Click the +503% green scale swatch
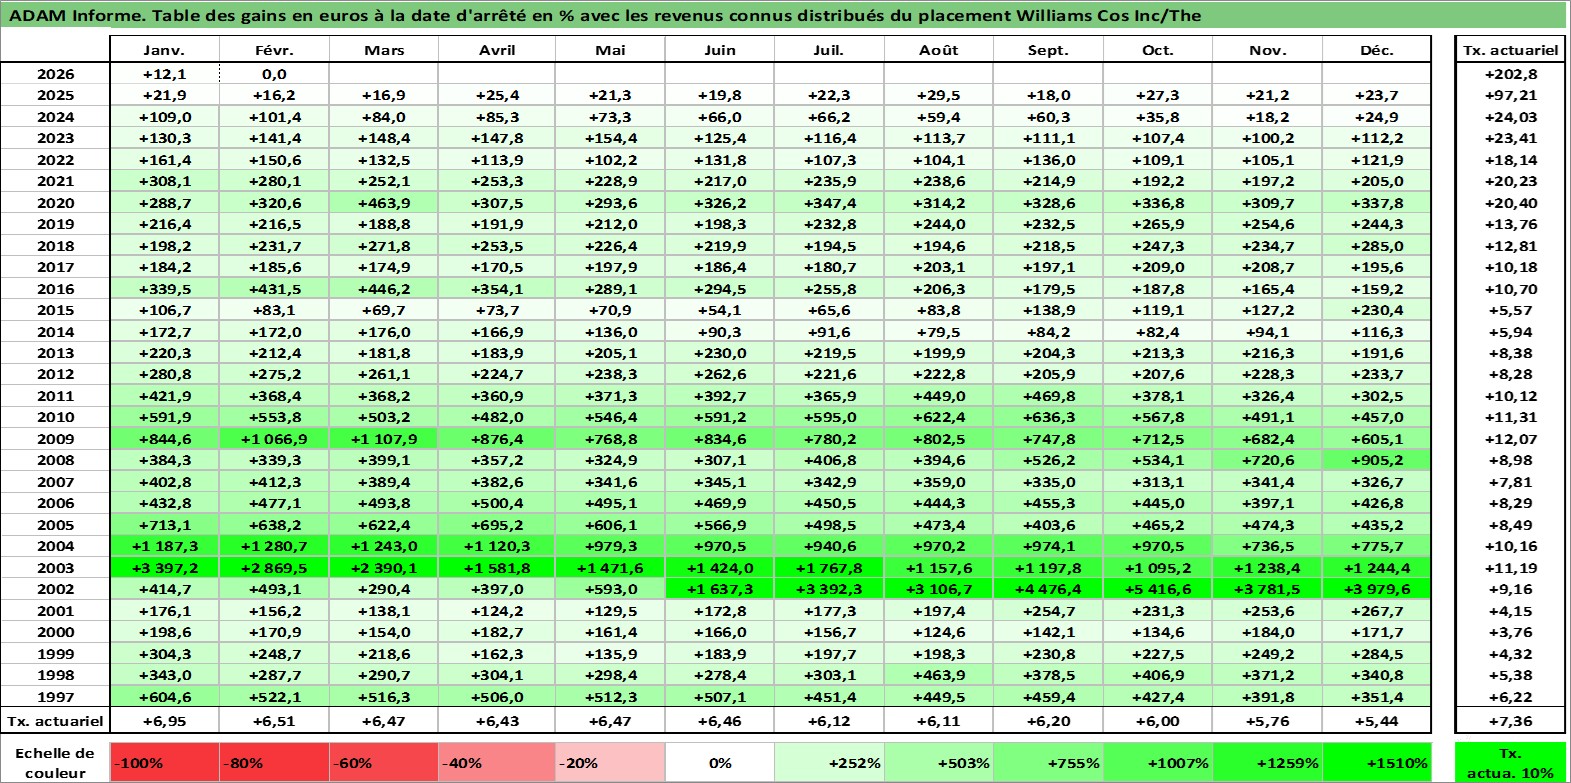Screen dimensions: 1571x783 coord(938,762)
